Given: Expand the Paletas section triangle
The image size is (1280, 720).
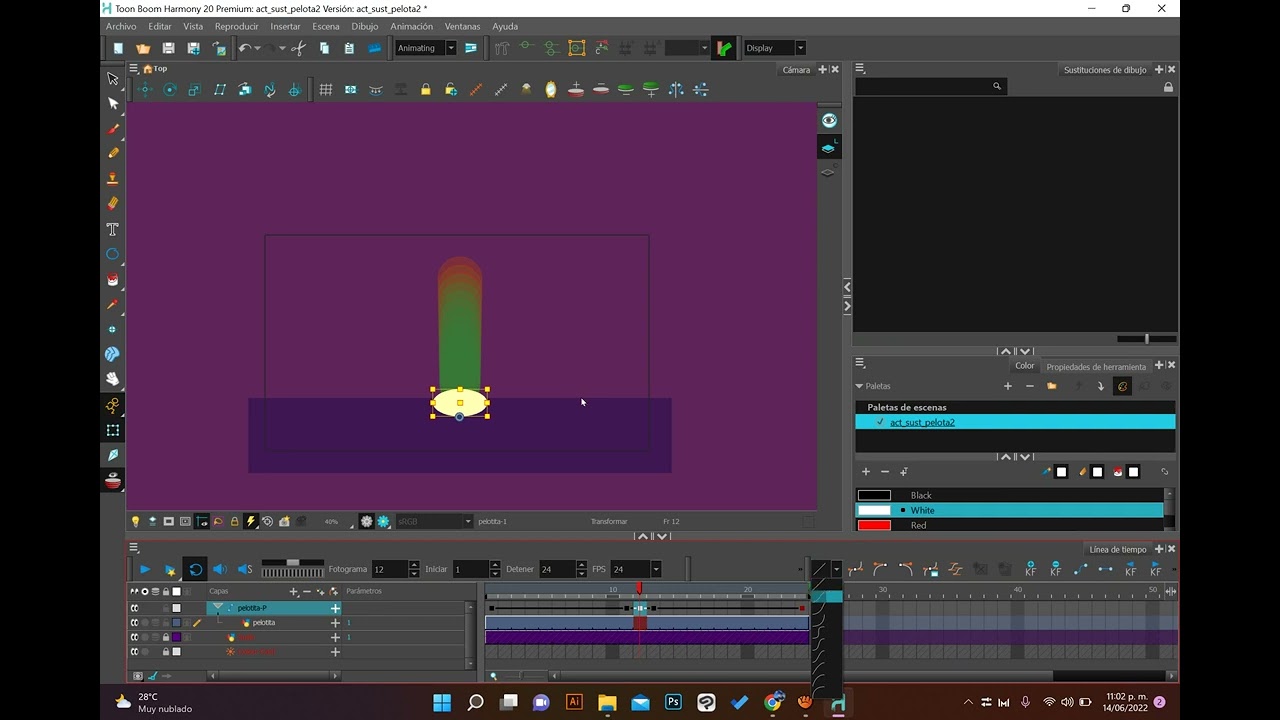Looking at the screenshot, I should [859, 386].
